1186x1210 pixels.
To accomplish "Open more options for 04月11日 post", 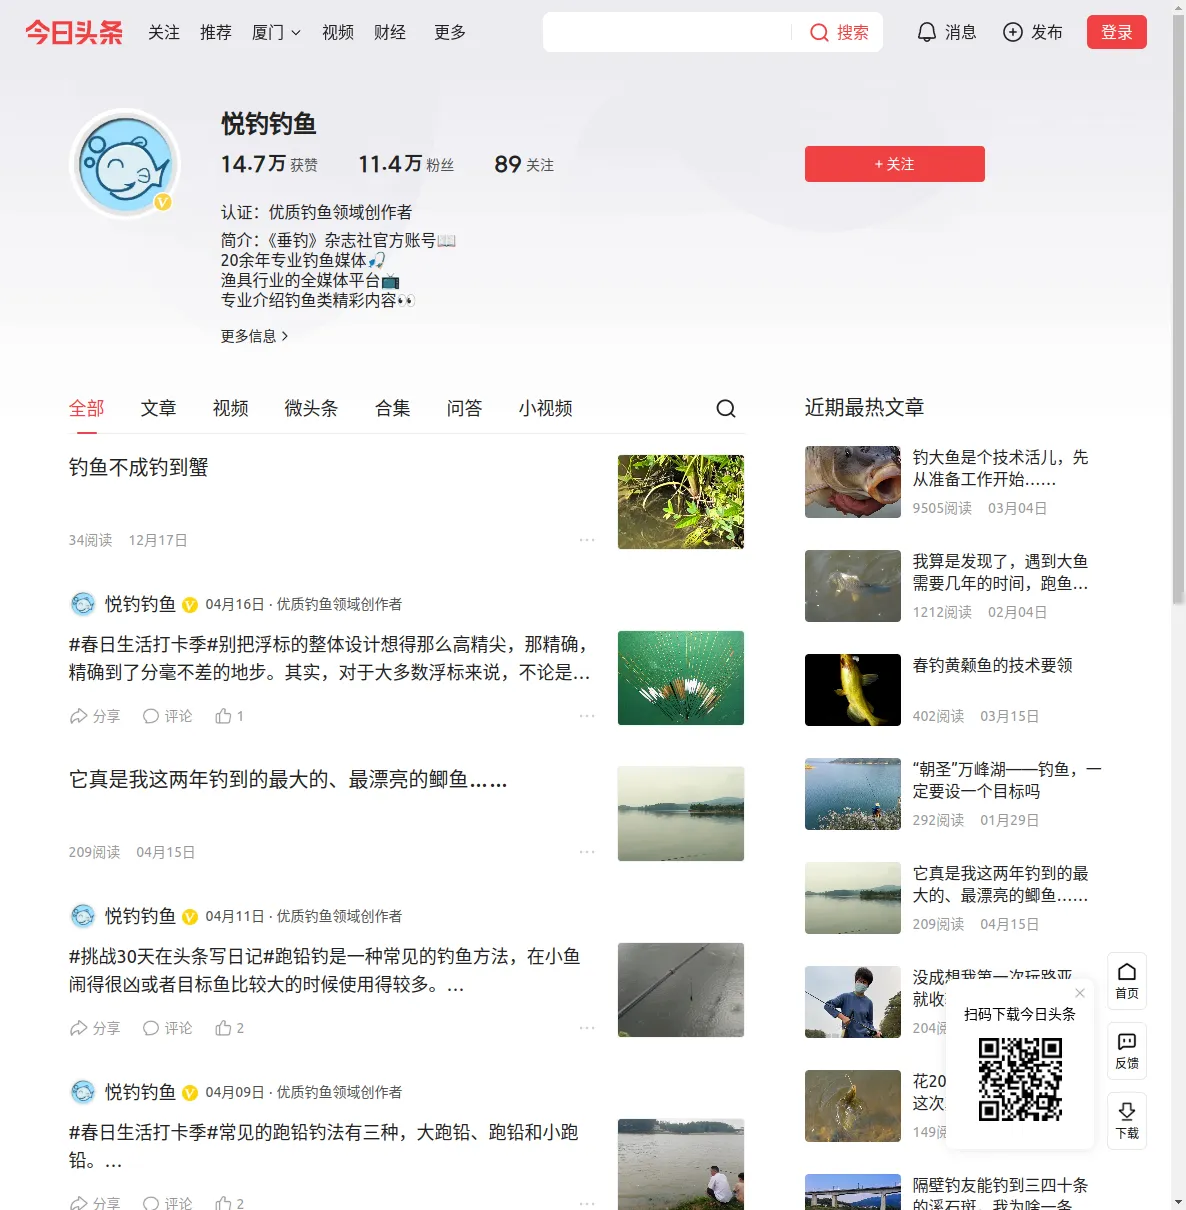I will (587, 1028).
